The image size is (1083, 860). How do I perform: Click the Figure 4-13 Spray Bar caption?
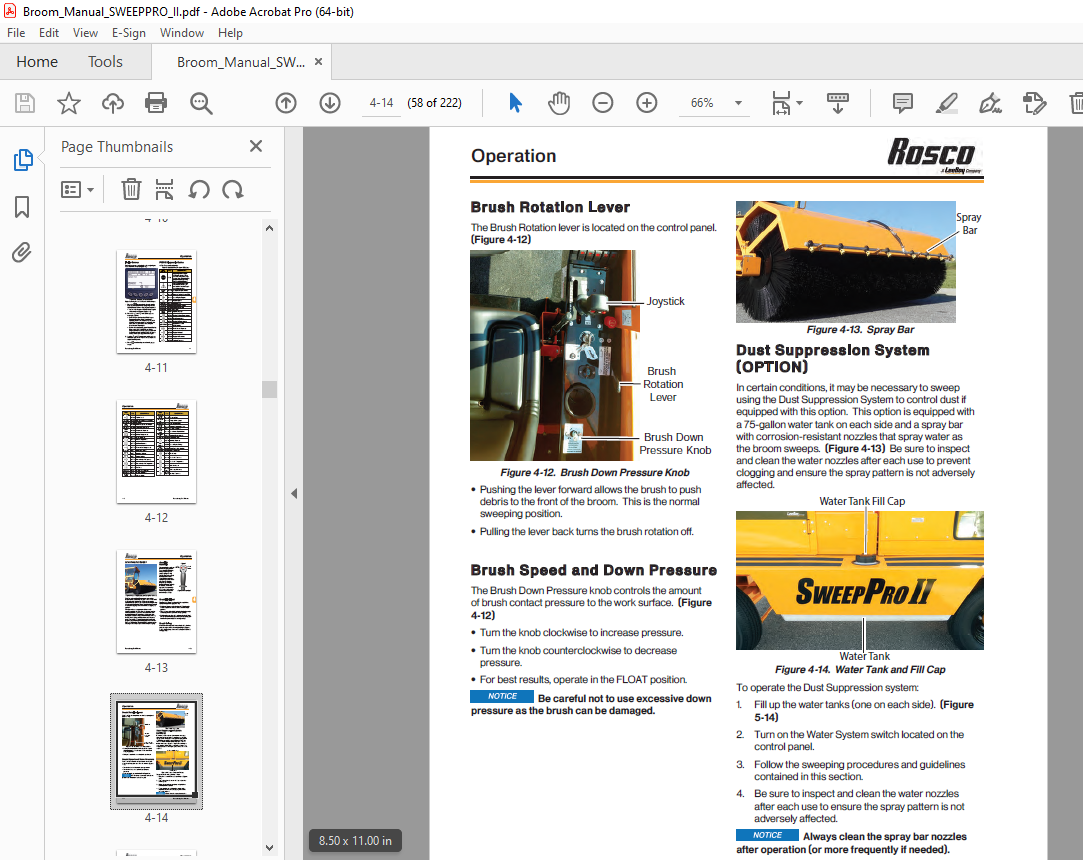pyautogui.click(x=860, y=329)
